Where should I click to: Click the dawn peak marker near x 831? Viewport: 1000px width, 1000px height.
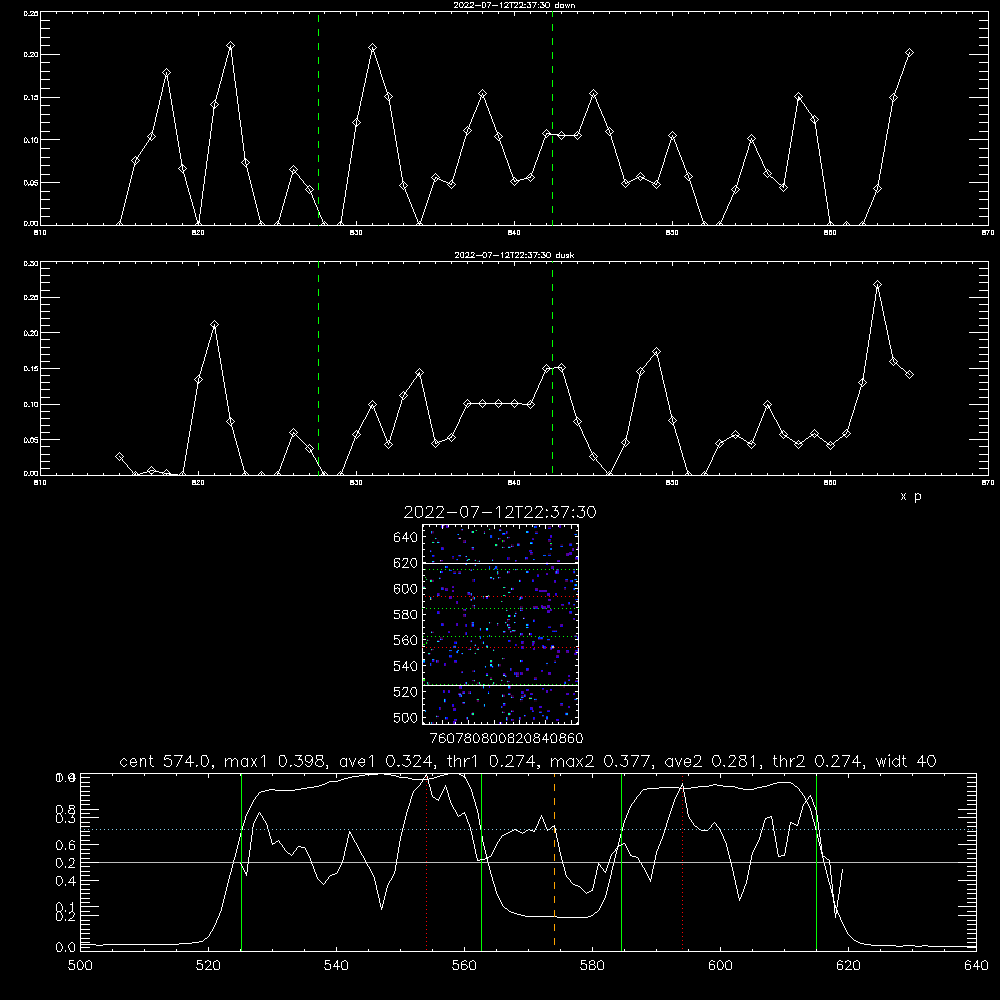372,48
